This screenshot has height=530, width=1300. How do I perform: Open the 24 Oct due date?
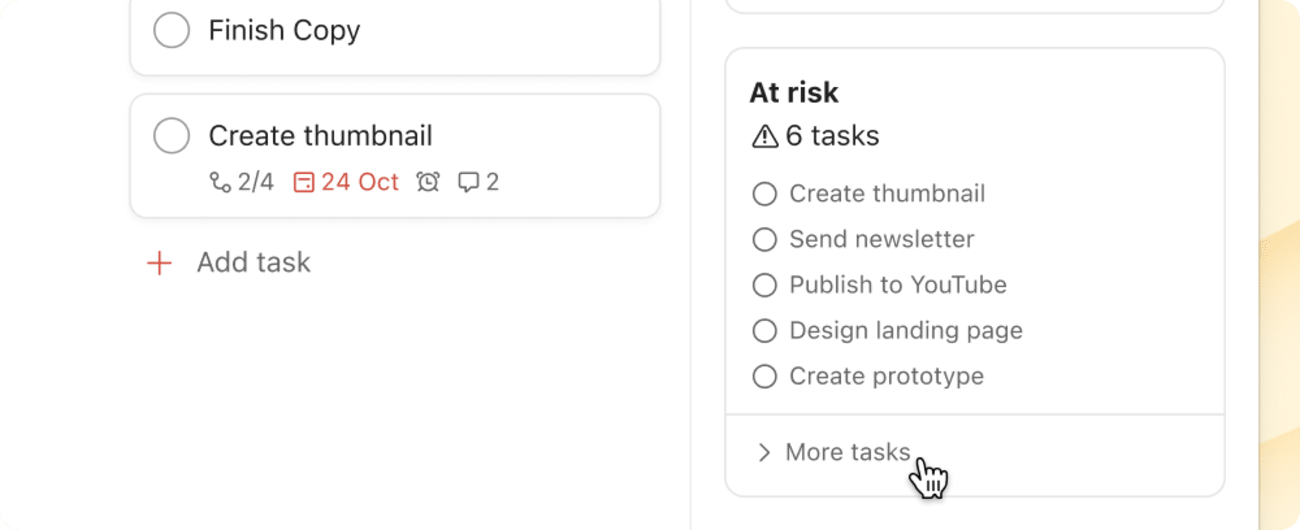click(359, 182)
